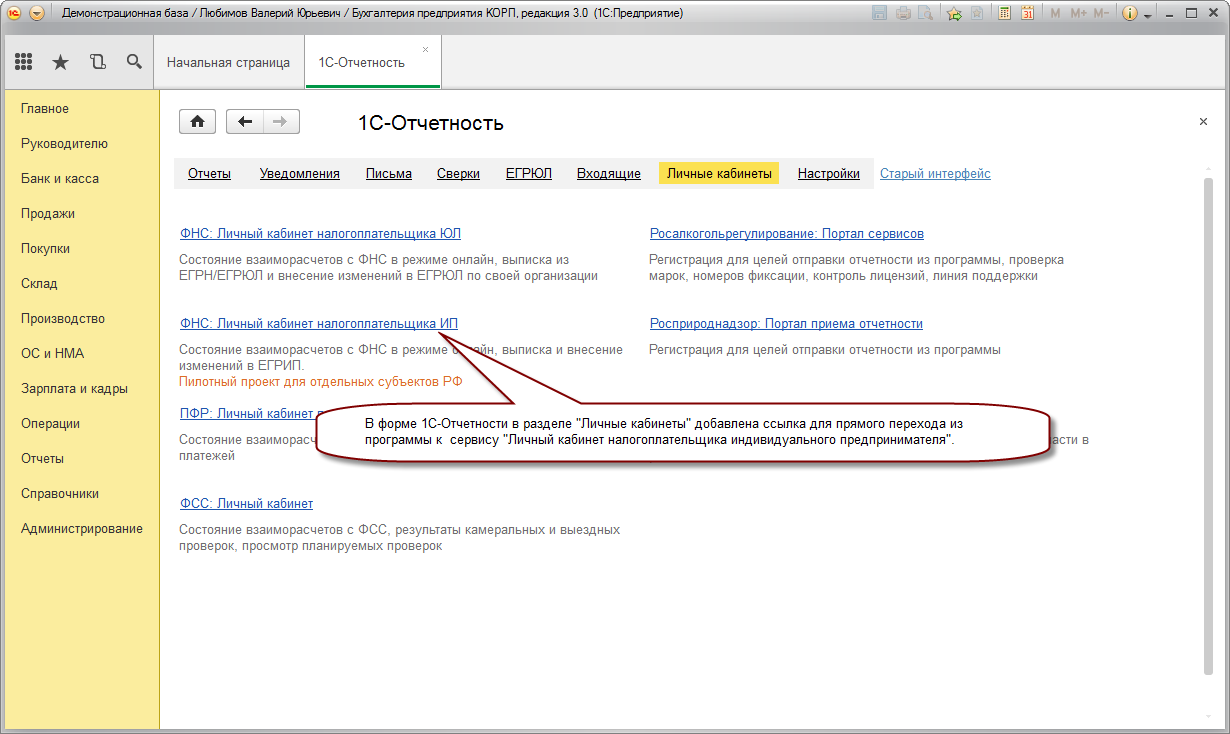Open Росалкогольрегулирование: Портал сервисов link

[787, 233]
